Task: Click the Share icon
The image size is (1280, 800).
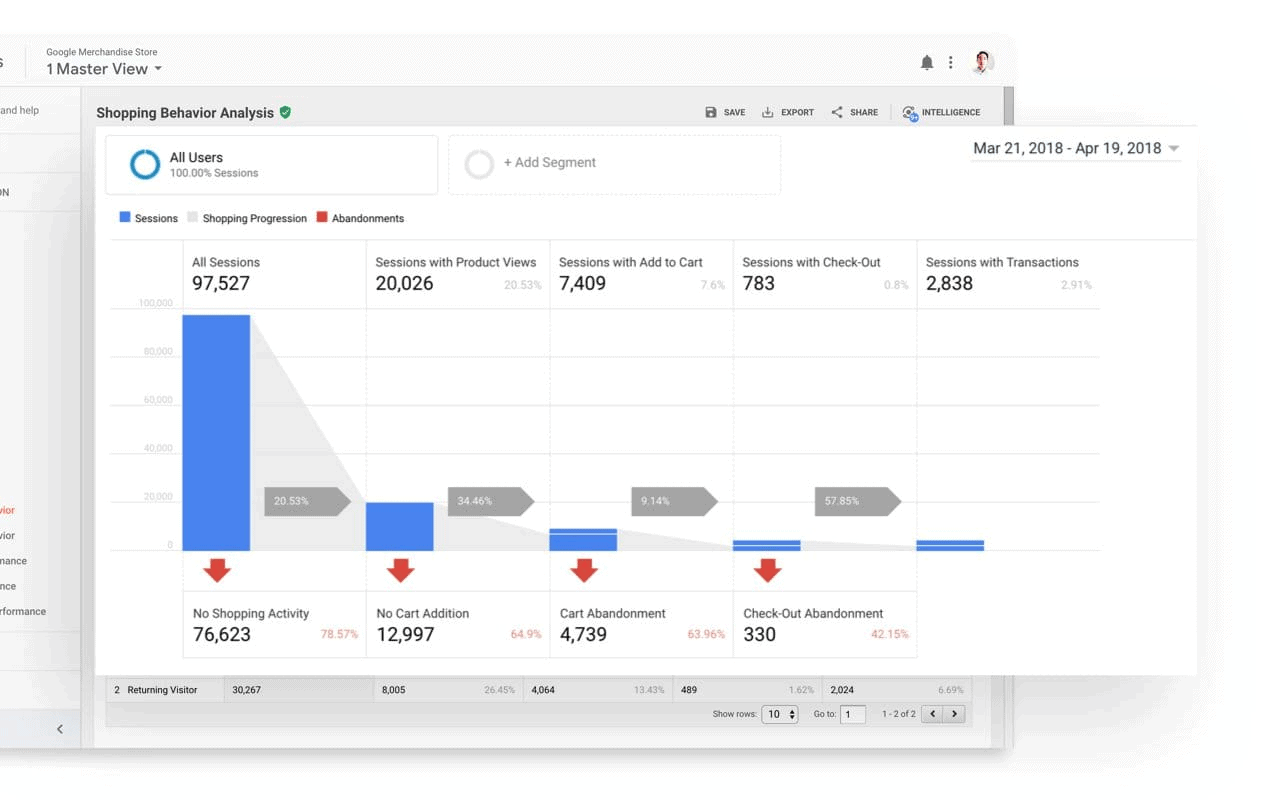Action: click(837, 113)
